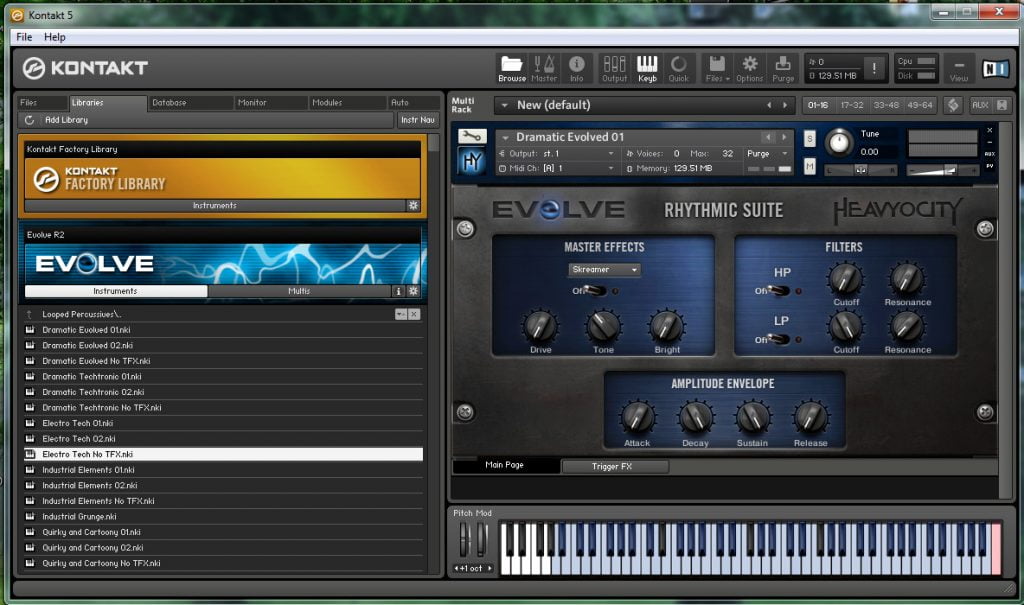Open the Trigger FX page tab
The width and height of the screenshot is (1024, 605).
click(x=614, y=466)
